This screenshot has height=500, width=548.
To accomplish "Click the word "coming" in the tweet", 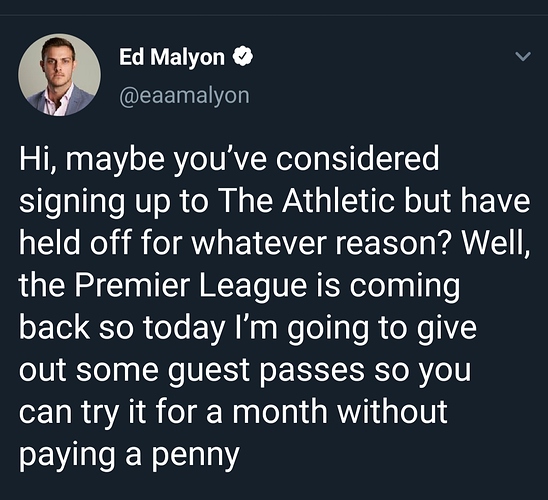I will pos(405,288).
